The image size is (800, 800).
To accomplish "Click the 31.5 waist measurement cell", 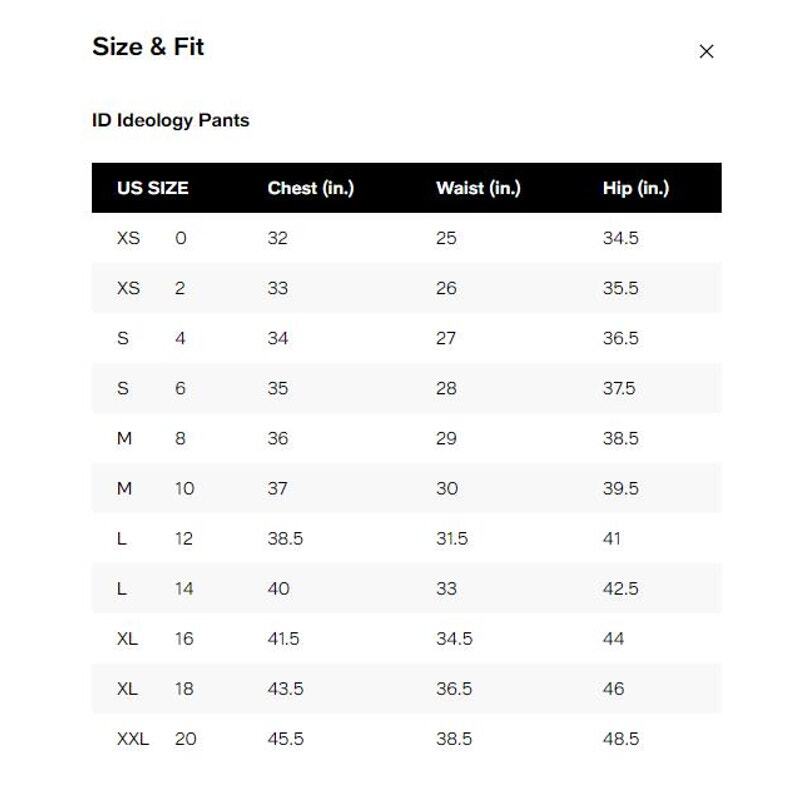I will point(452,539).
